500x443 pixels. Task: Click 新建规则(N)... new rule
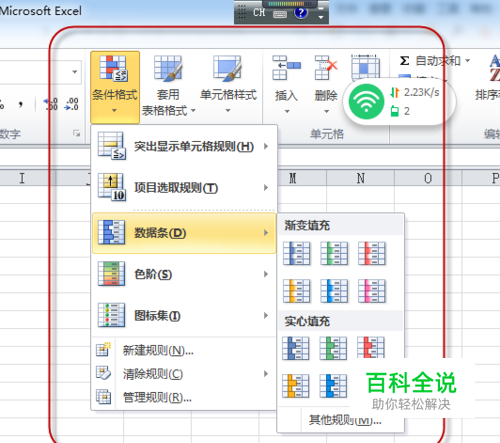[184, 350]
